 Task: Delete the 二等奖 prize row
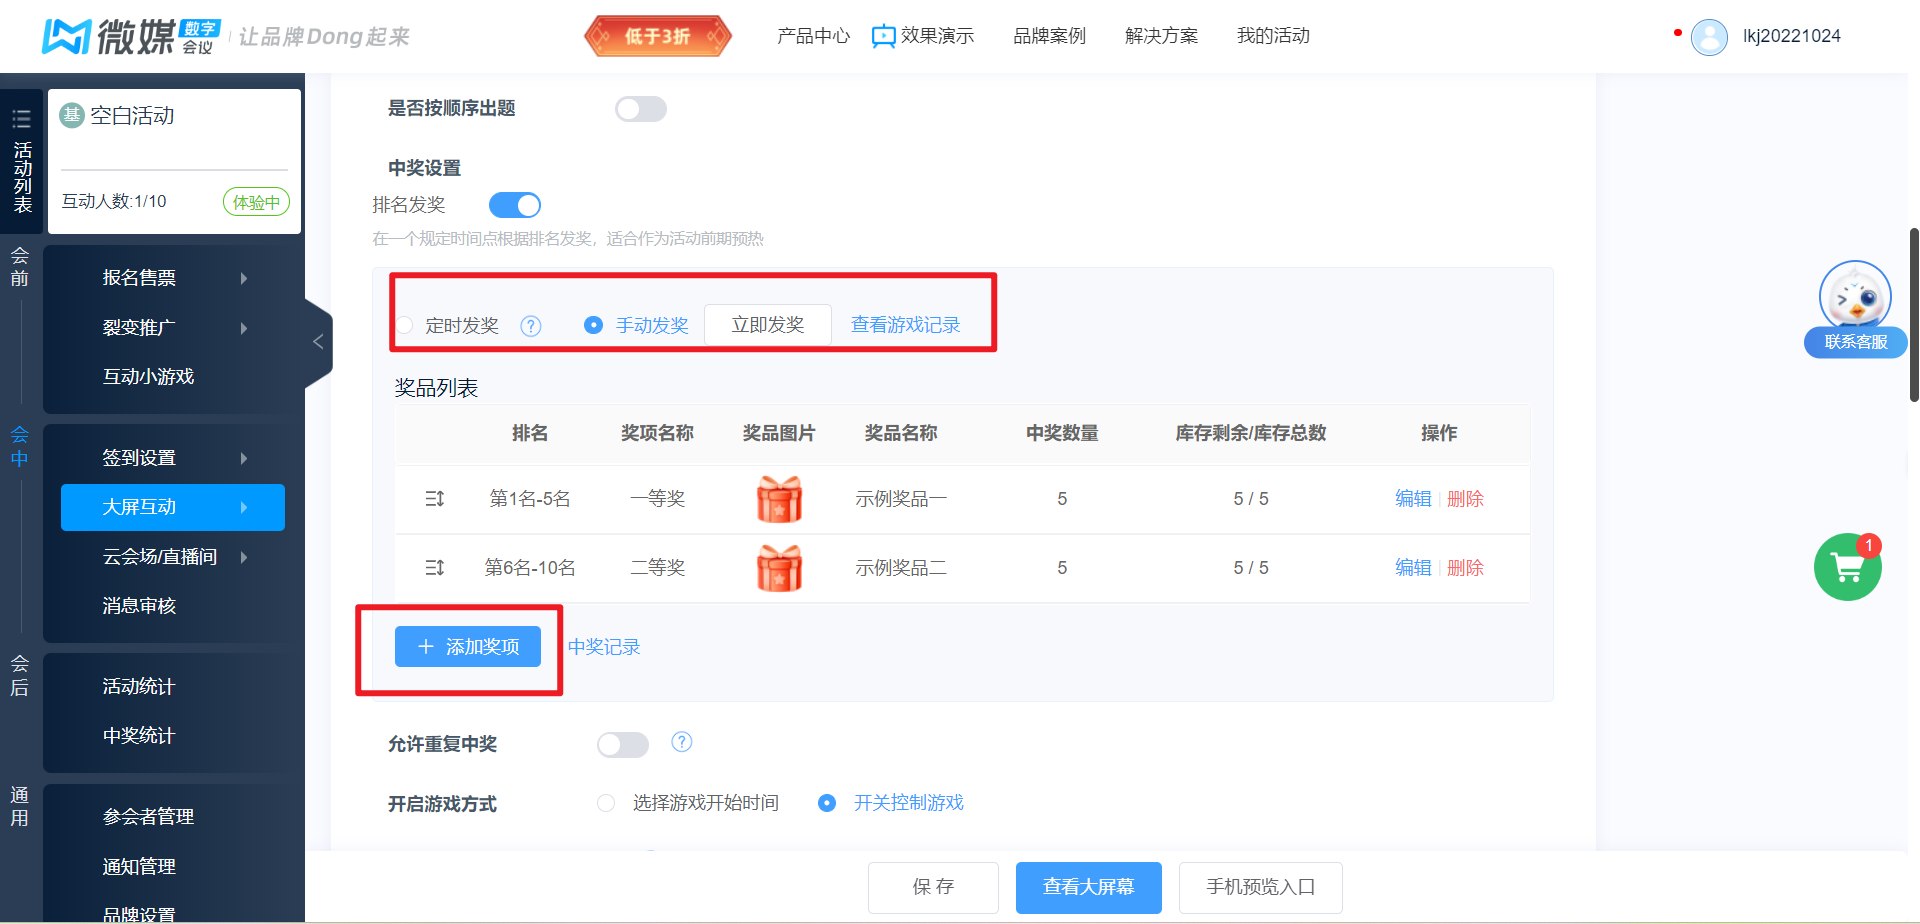[1465, 568]
